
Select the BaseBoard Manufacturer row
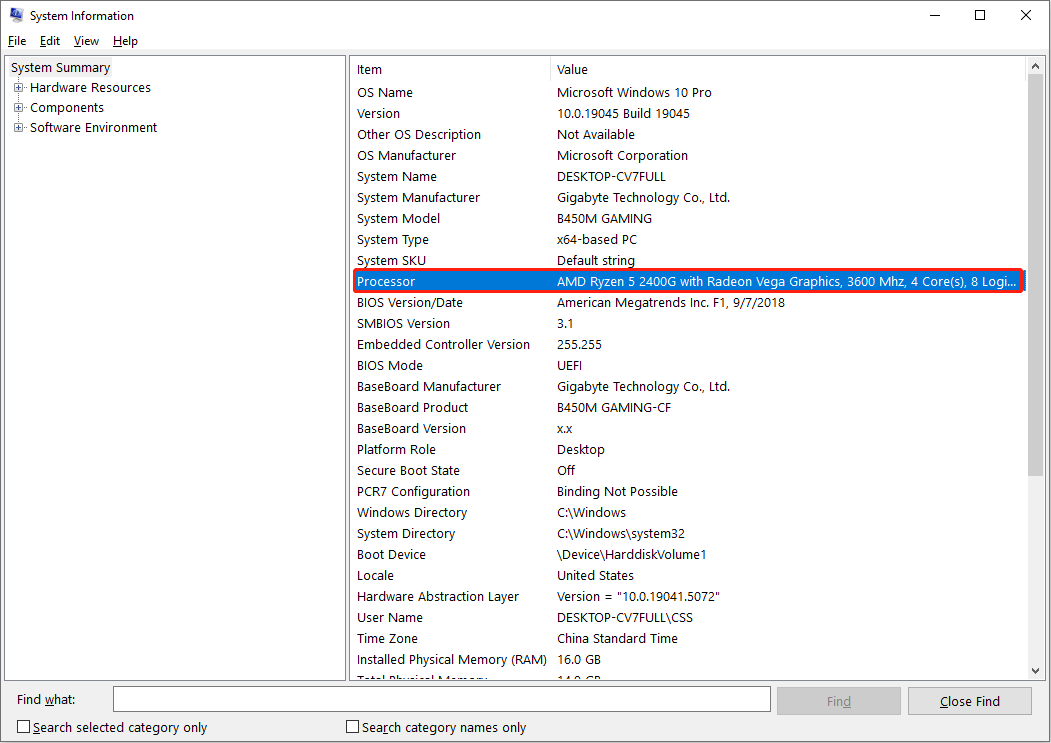[x=688, y=386]
